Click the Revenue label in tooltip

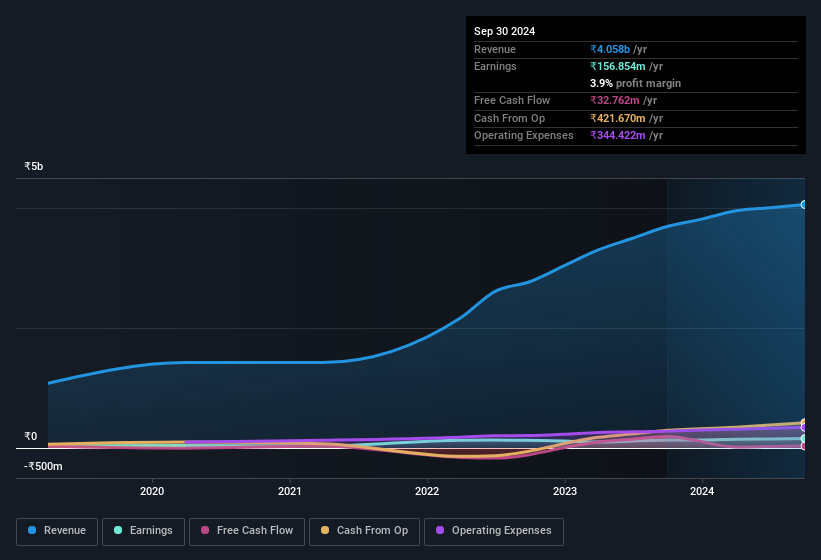coord(495,49)
